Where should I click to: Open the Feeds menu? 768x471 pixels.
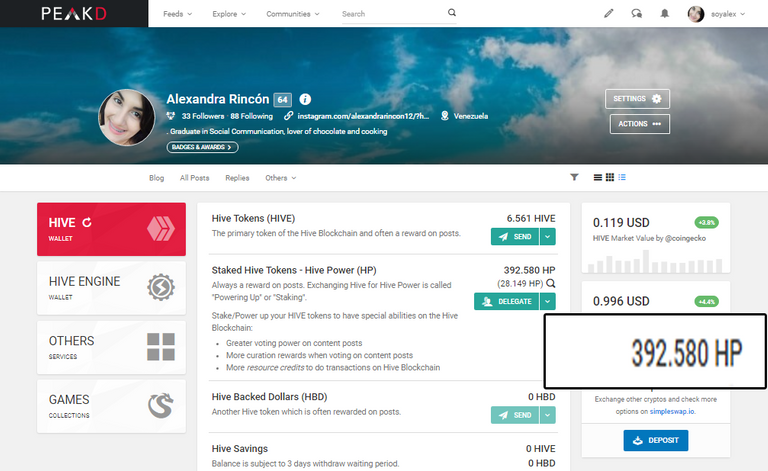tap(177, 14)
